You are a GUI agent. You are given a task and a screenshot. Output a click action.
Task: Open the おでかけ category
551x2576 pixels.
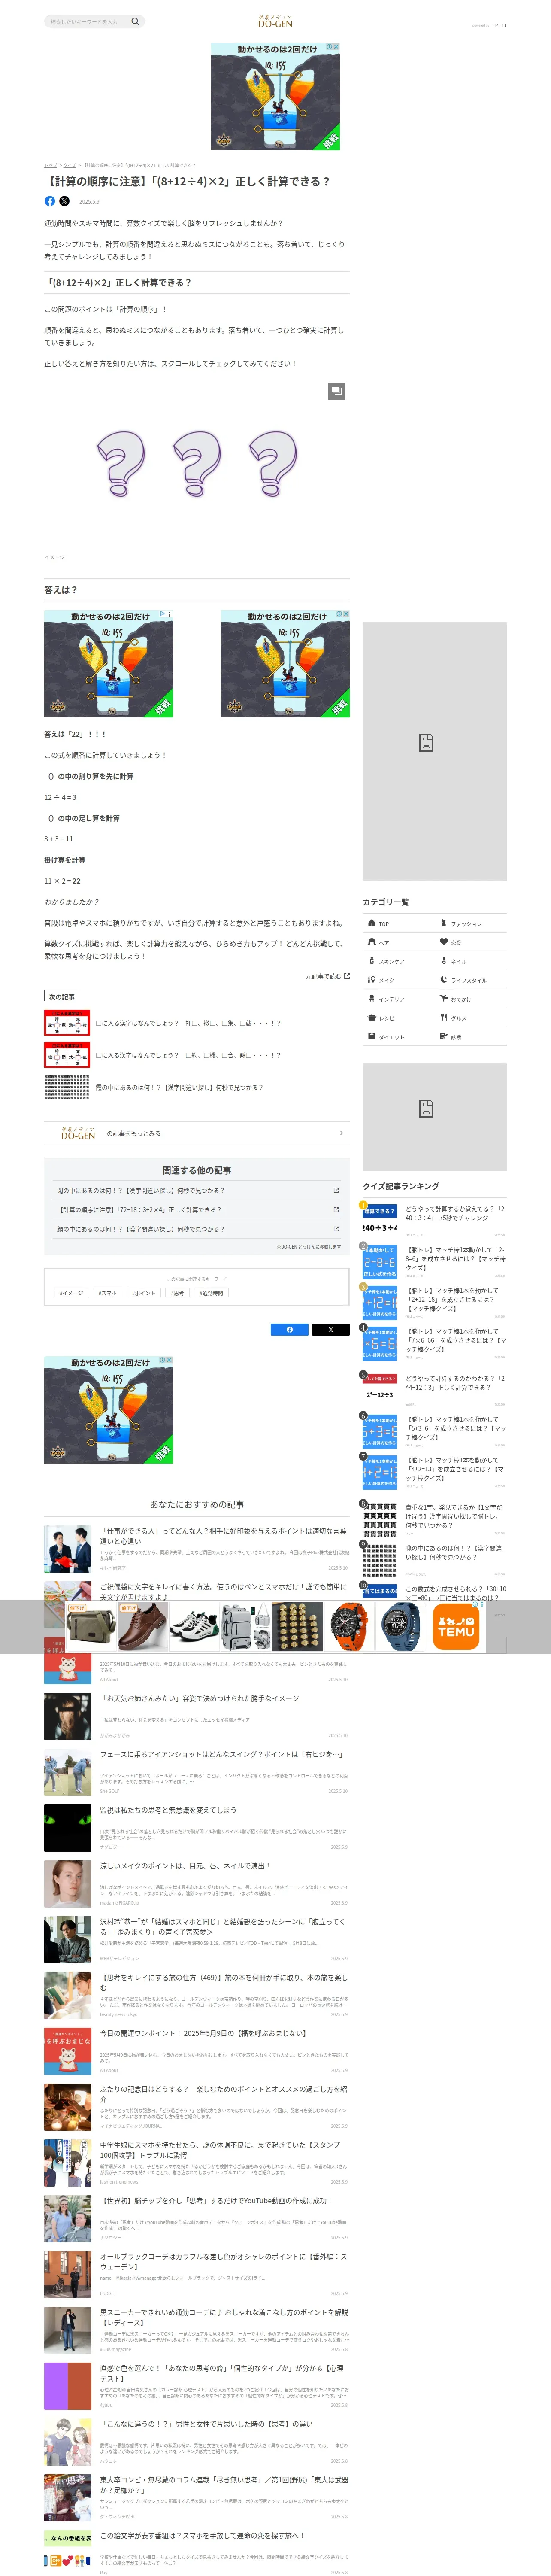[x=471, y=999]
